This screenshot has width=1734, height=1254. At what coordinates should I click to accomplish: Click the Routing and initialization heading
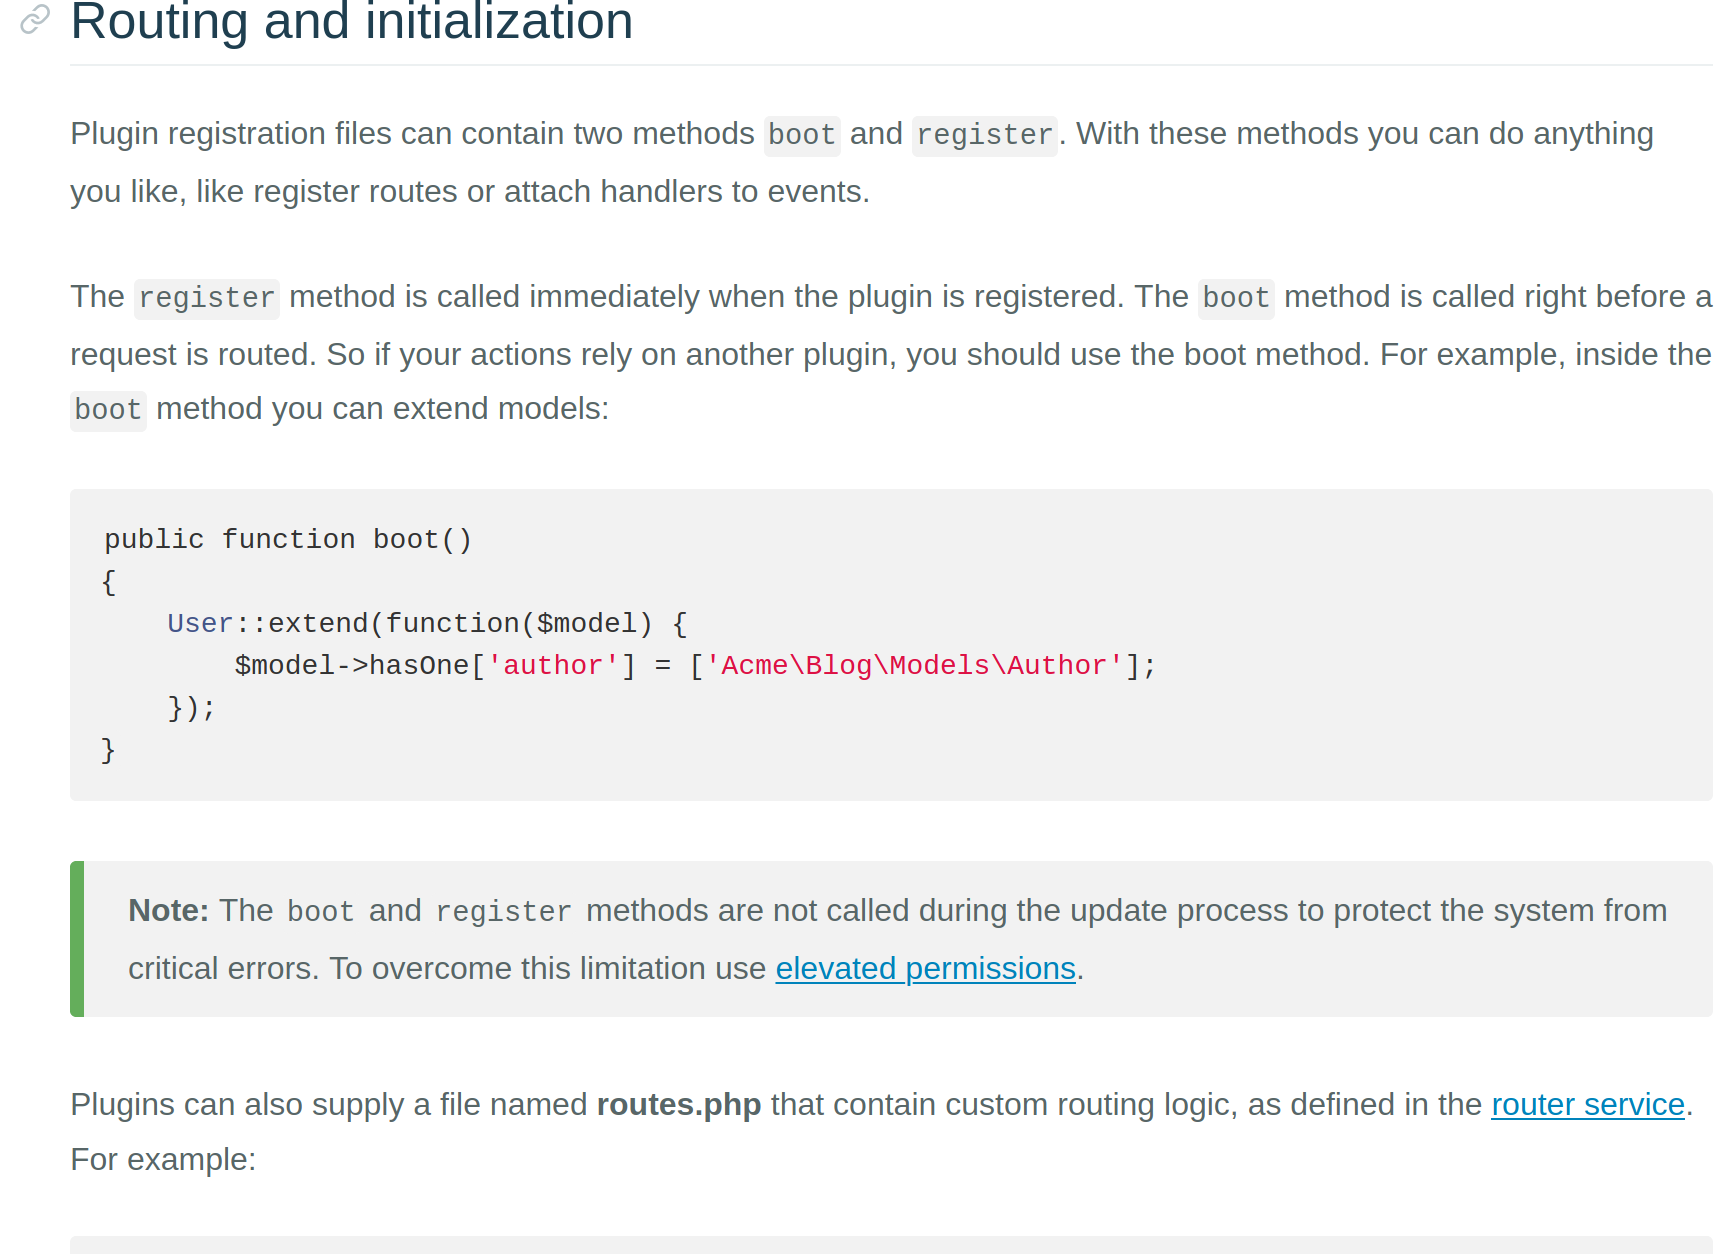click(352, 22)
